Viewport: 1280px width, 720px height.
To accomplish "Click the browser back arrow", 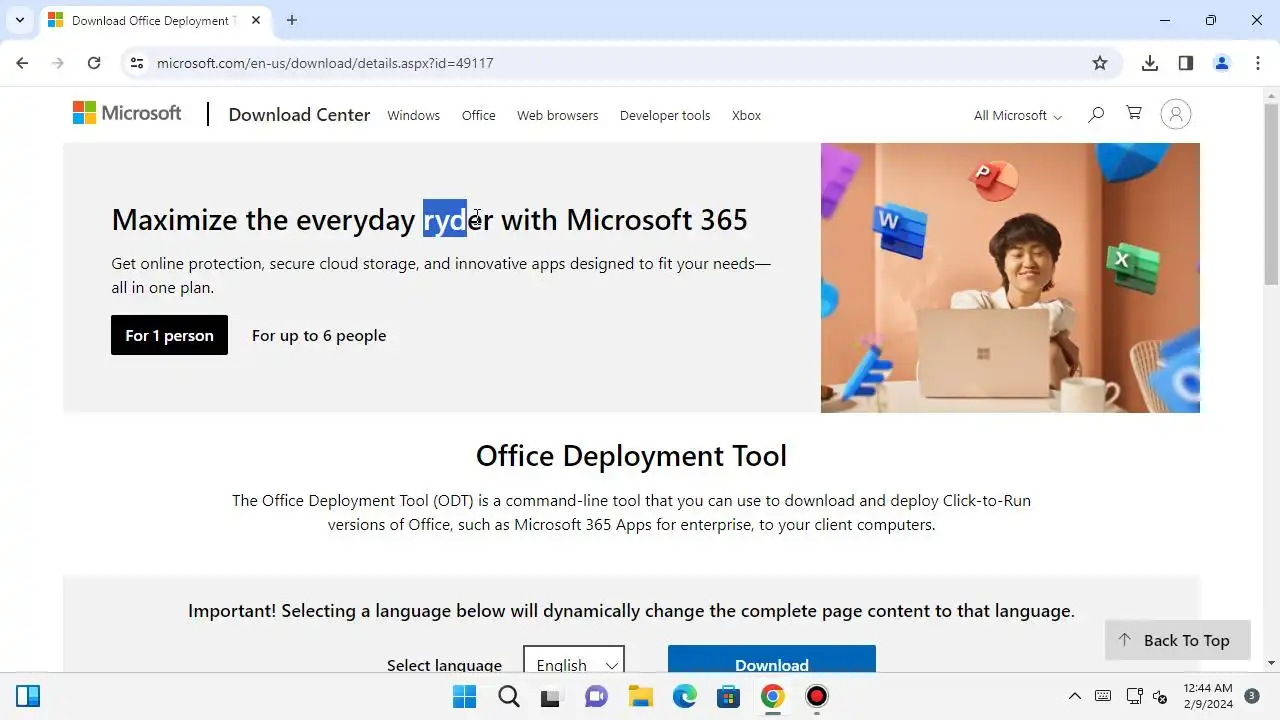I will pos(22,63).
